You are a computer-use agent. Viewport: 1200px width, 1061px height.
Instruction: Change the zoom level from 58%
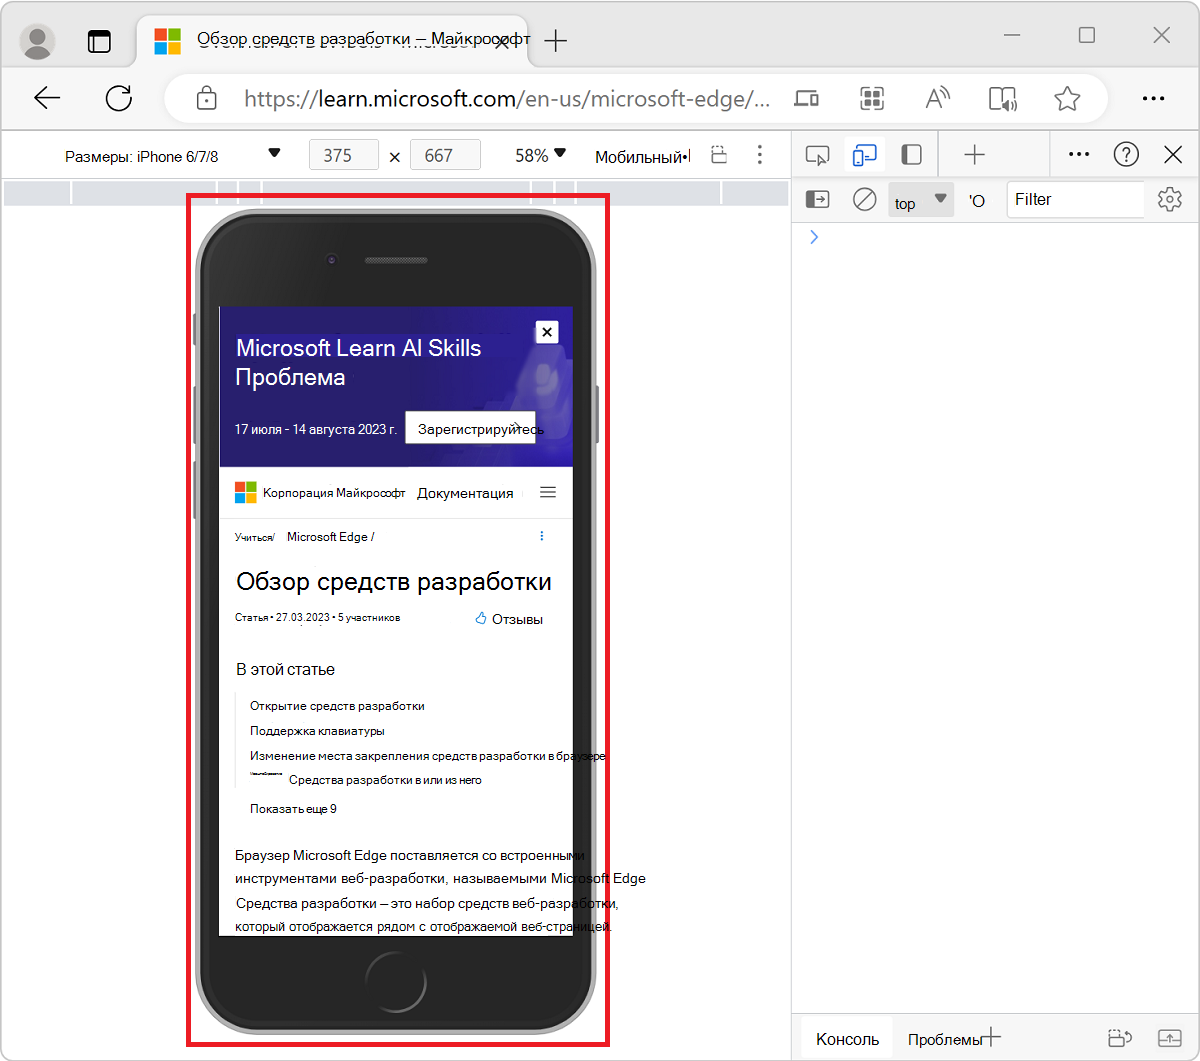tap(538, 154)
